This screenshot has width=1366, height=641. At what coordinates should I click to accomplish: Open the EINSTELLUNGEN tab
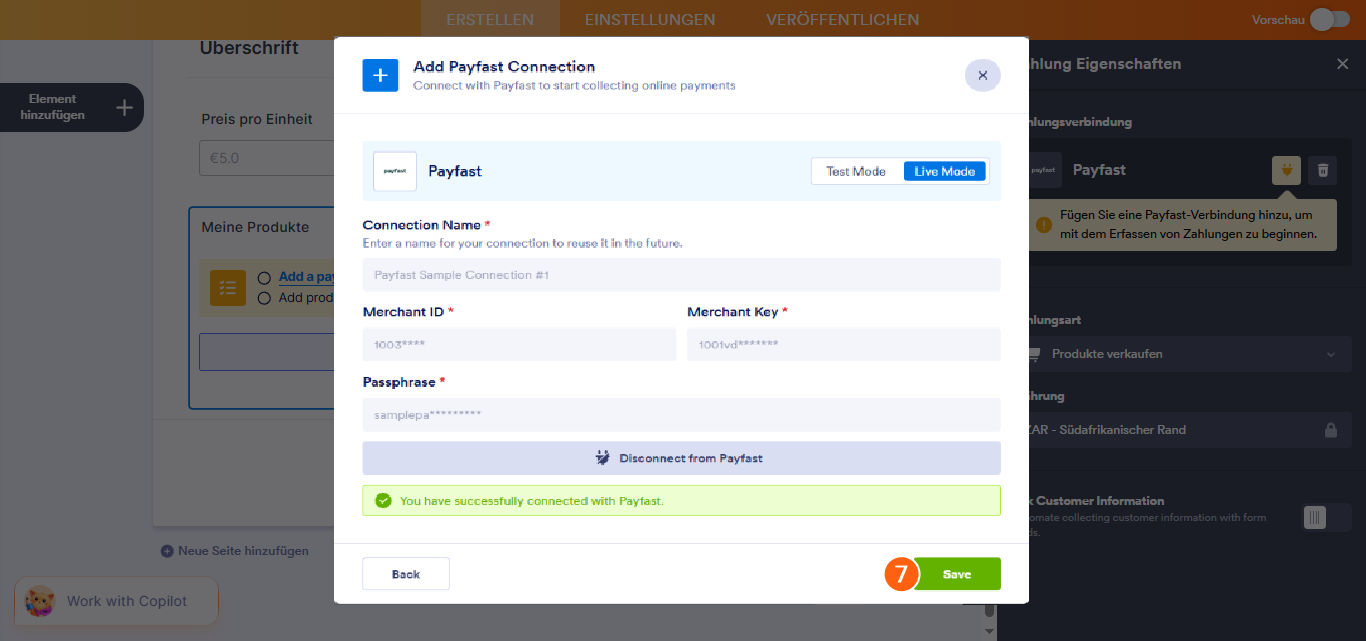(x=650, y=19)
